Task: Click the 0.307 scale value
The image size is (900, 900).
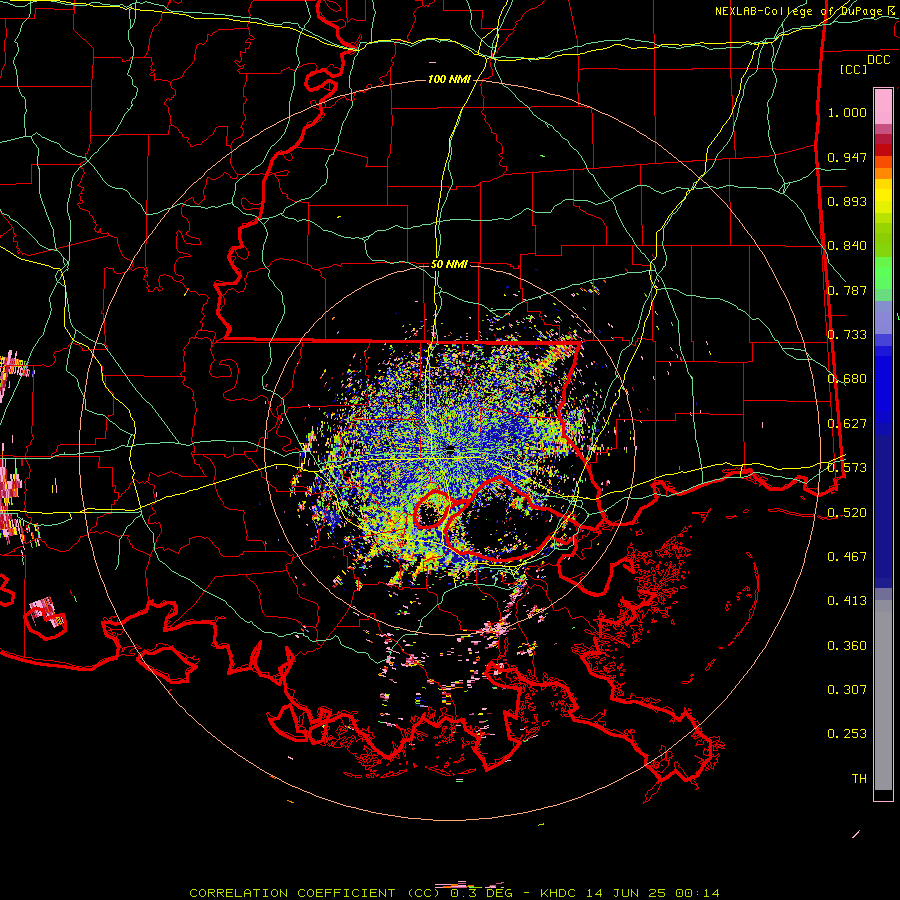Action: [847, 690]
